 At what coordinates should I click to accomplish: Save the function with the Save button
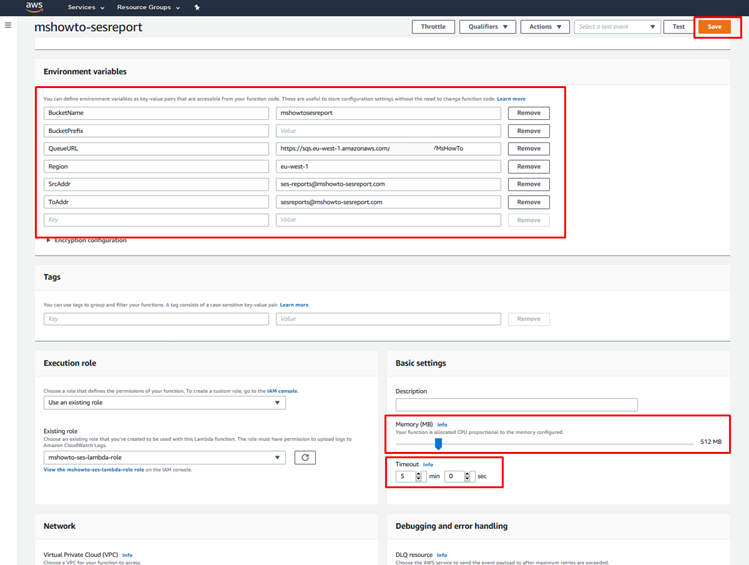pyautogui.click(x=715, y=27)
